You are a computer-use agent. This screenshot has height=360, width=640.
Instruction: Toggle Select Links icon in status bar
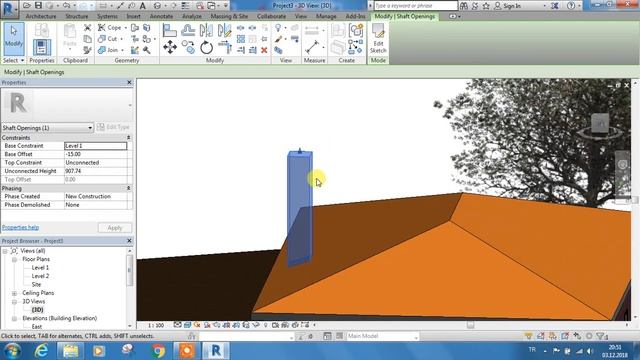pyautogui.click(x=528, y=336)
